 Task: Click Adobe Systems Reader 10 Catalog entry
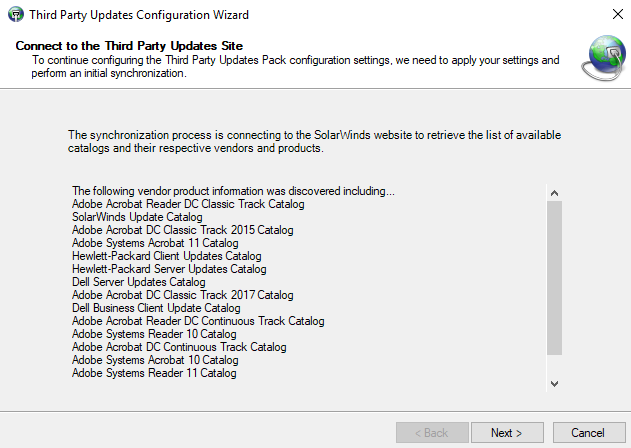(x=154, y=334)
